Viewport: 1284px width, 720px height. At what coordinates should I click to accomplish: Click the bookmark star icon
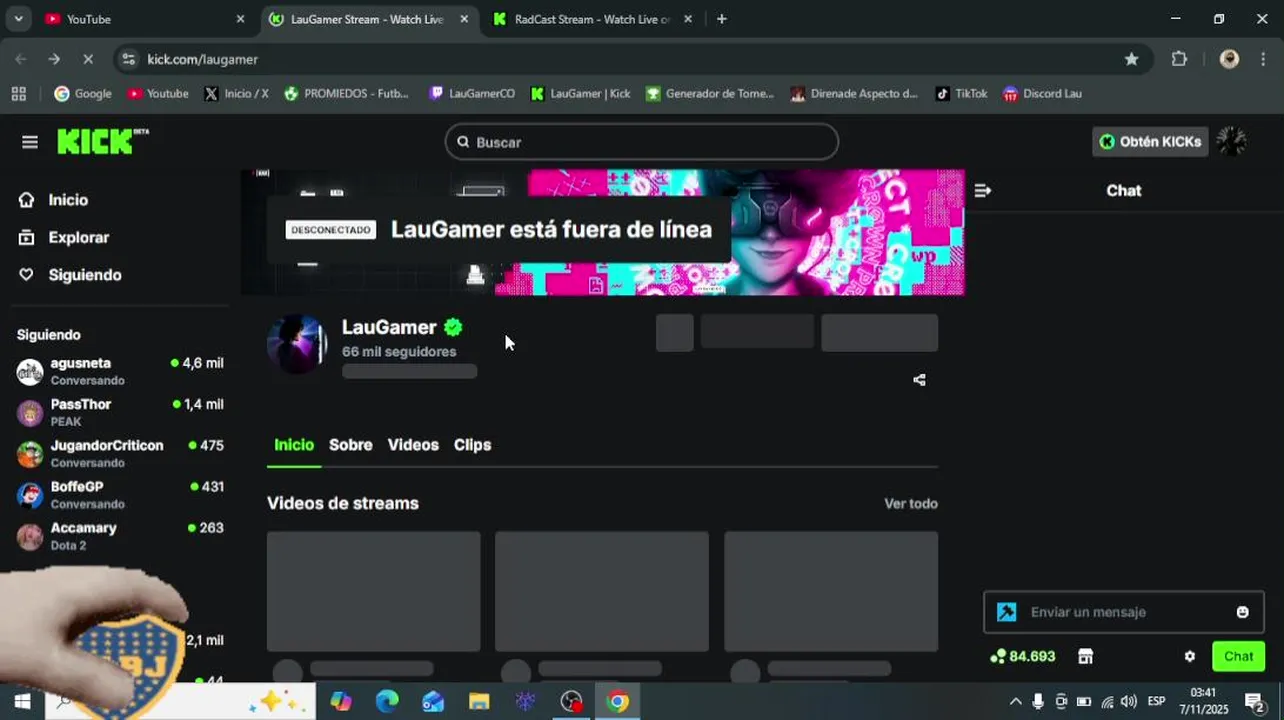pos(1131,59)
